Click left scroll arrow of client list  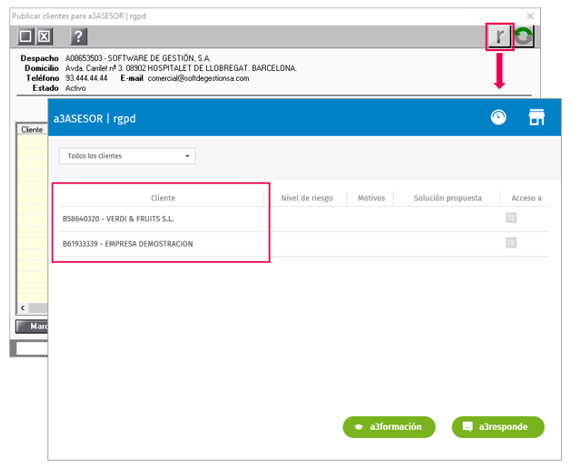[23, 308]
